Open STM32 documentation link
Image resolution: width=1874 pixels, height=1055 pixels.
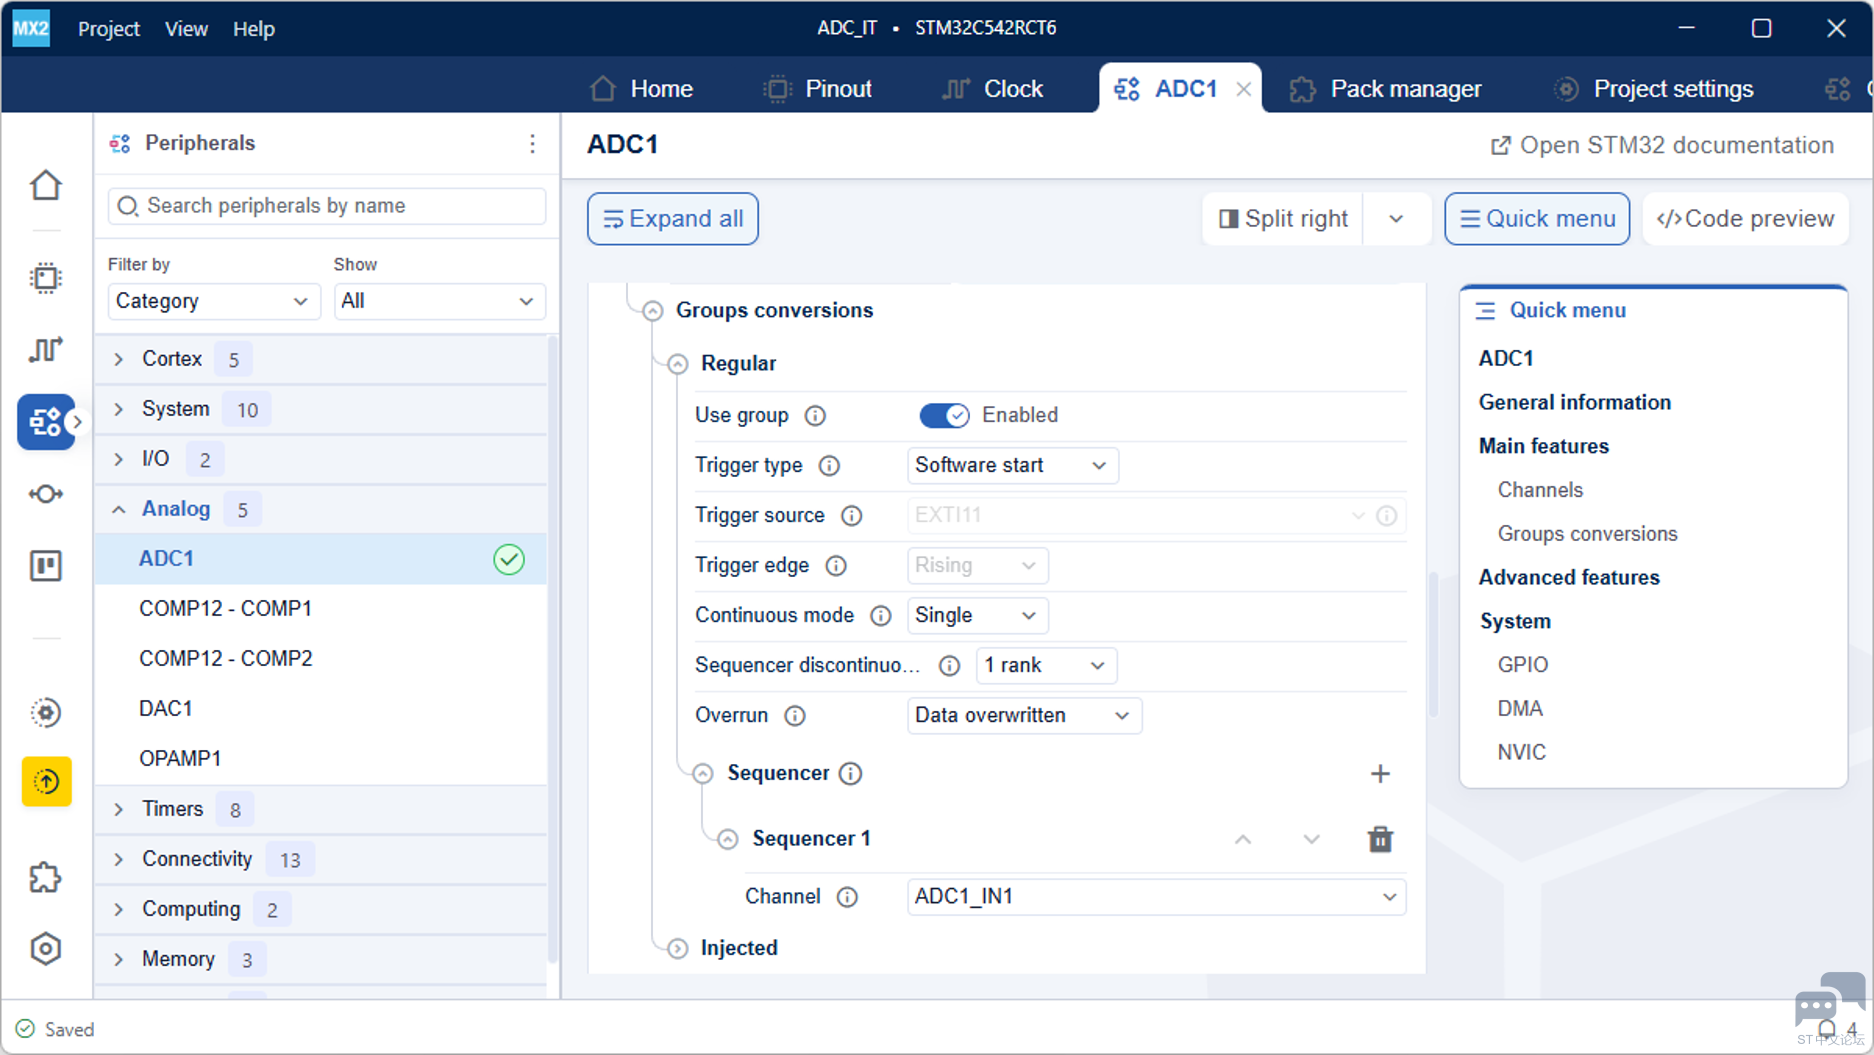[1662, 145]
